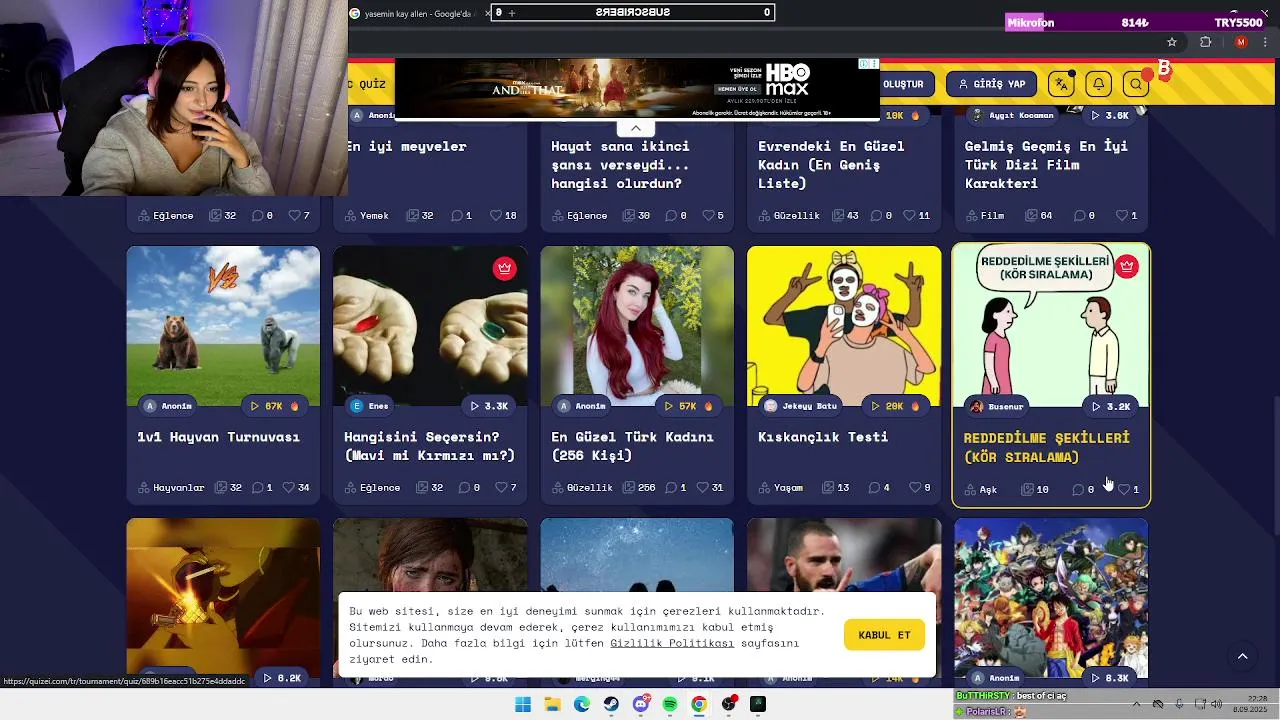Viewport: 1280px width, 720px height.
Task: Open Discord from taskbar
Action: (641, 704)
